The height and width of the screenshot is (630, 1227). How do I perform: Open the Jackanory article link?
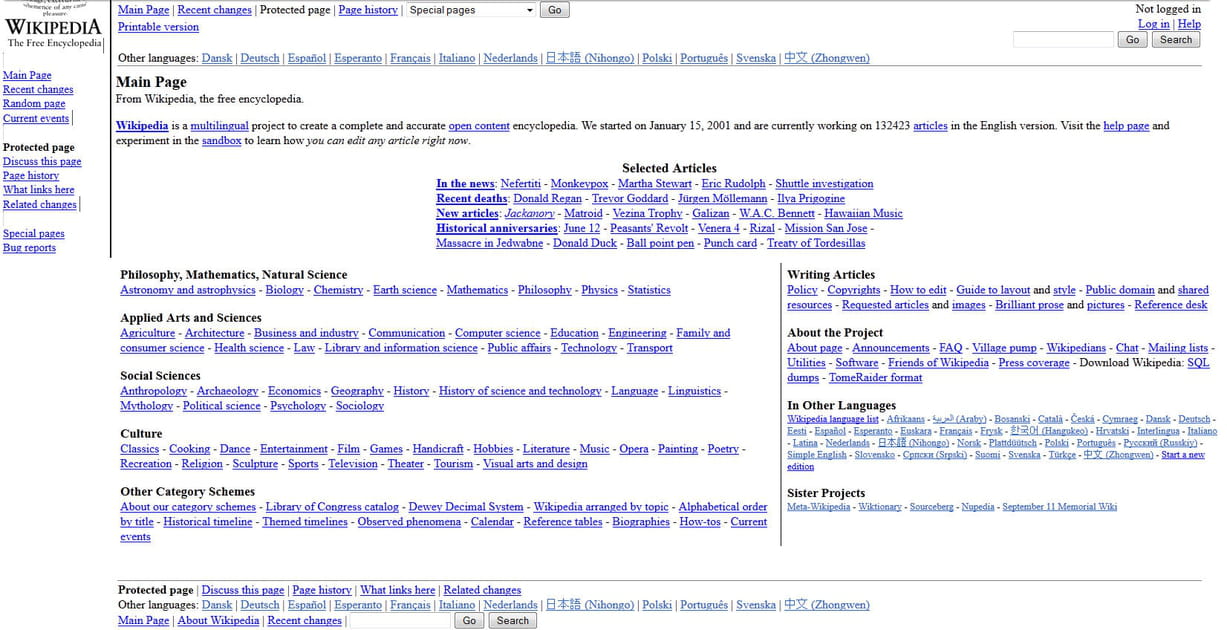pos(529,214)
